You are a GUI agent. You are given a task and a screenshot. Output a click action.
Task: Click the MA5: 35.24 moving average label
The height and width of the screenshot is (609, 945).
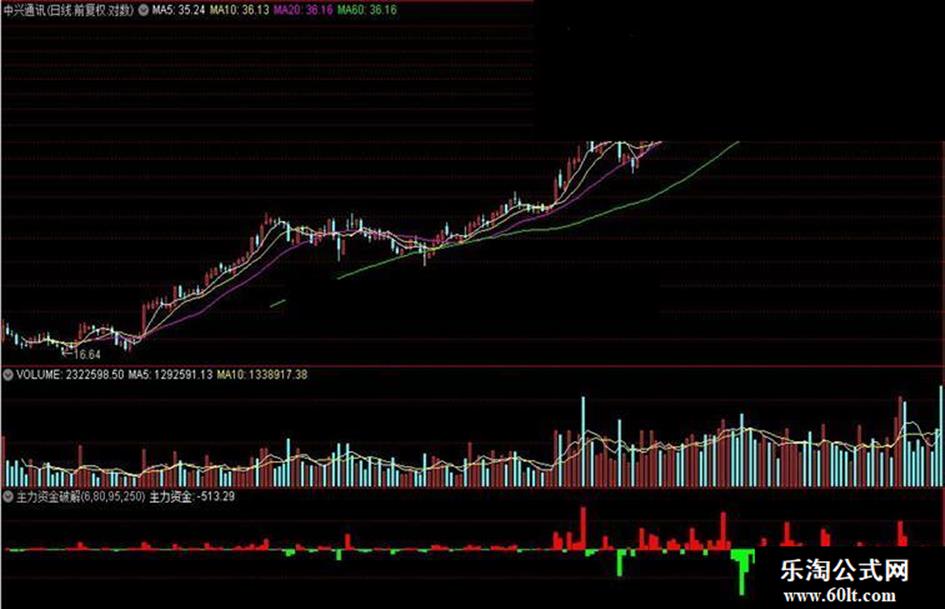pyautogui.click(x=178, y=10)
